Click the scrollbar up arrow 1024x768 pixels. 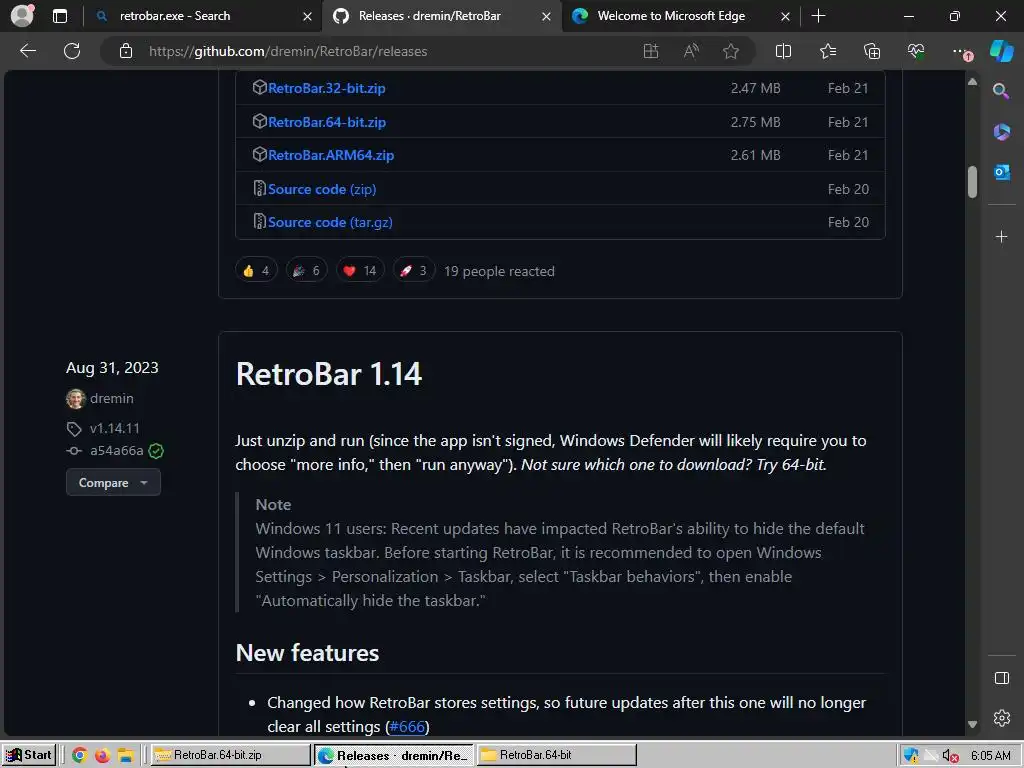972,82
